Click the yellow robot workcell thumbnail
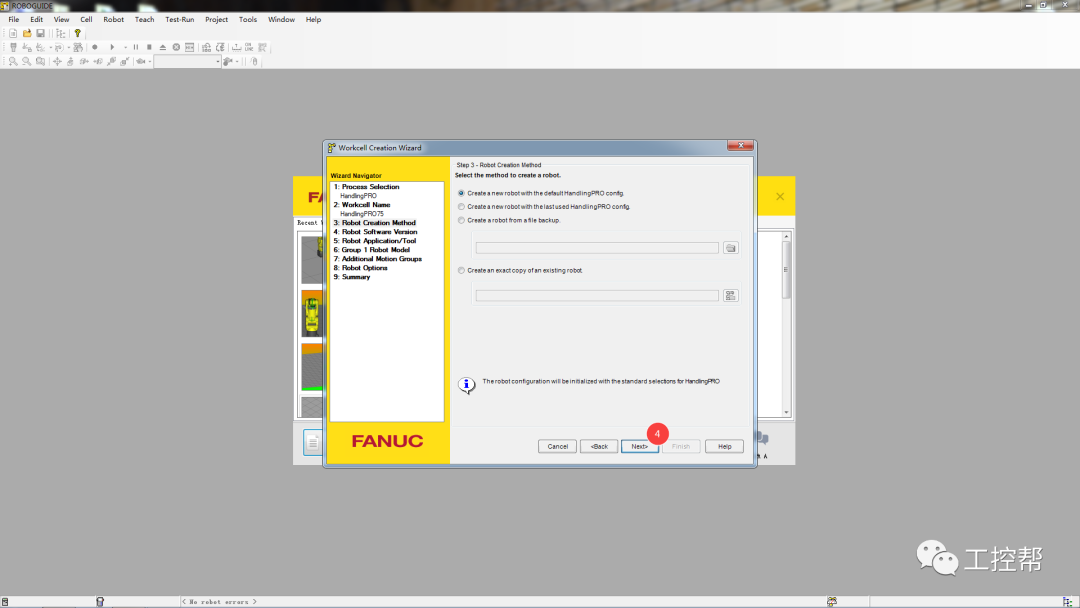This screenshot has height=608, width=1080. 312,314
